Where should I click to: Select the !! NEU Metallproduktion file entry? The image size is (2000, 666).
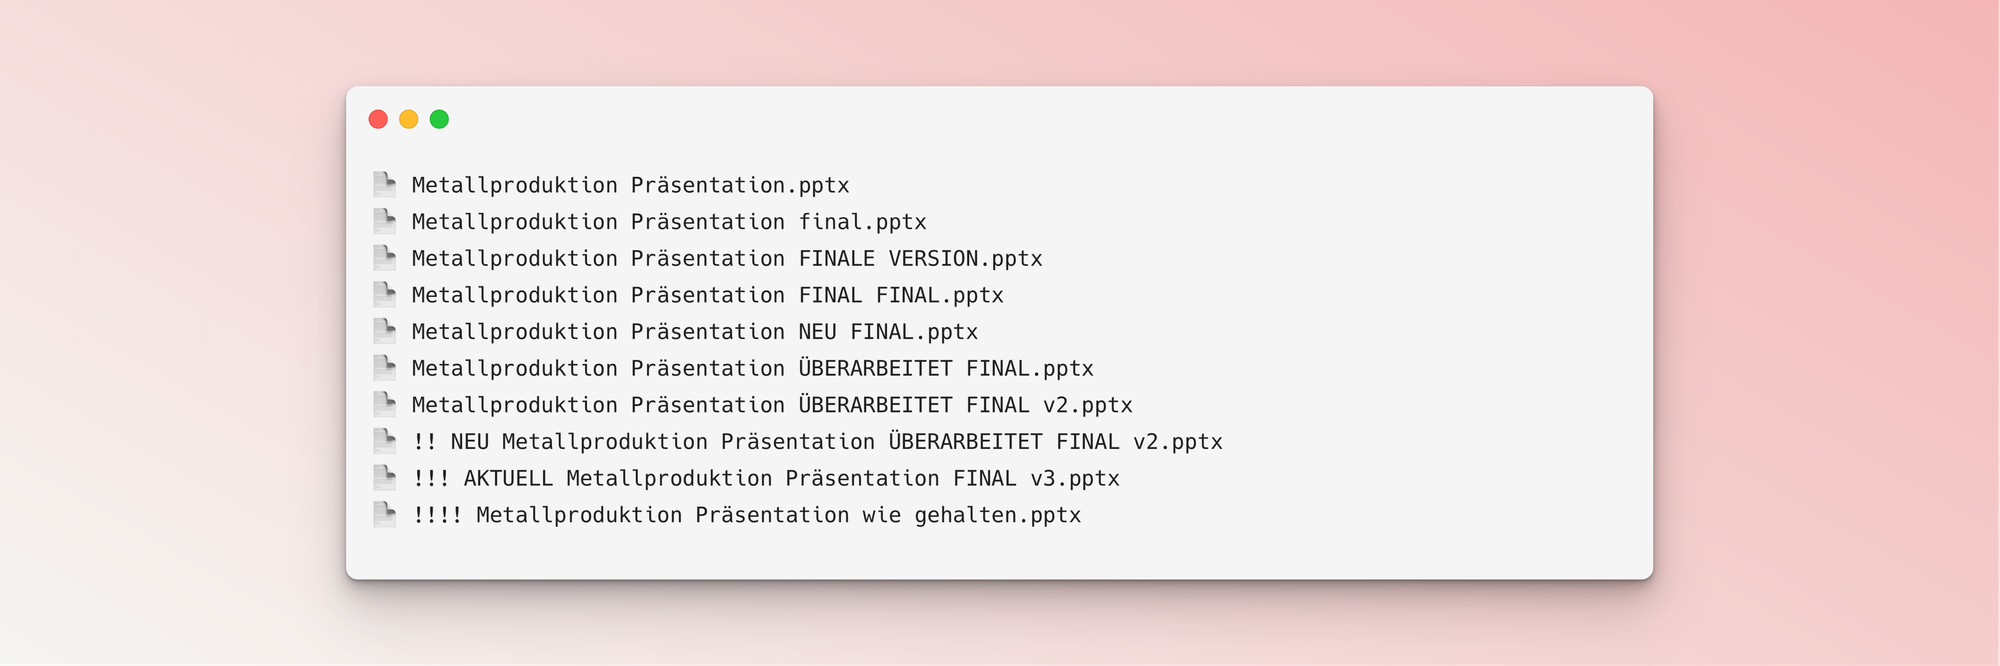817,442
